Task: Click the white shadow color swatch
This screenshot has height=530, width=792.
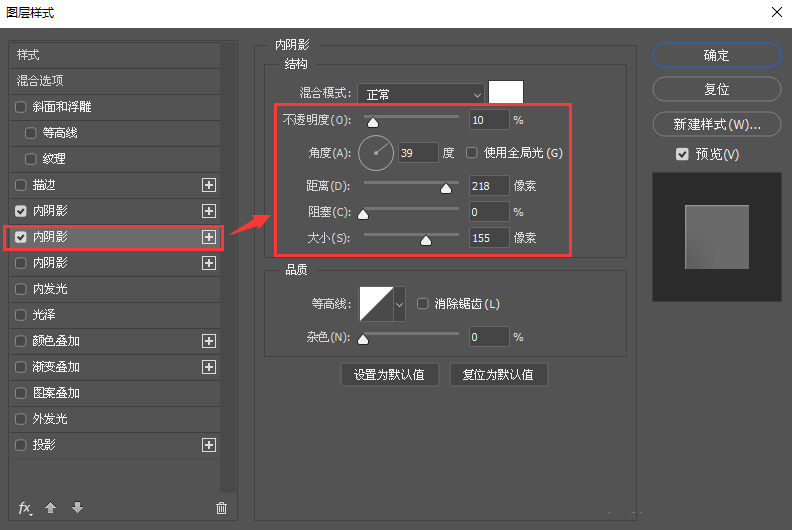Action: (506, 92)
